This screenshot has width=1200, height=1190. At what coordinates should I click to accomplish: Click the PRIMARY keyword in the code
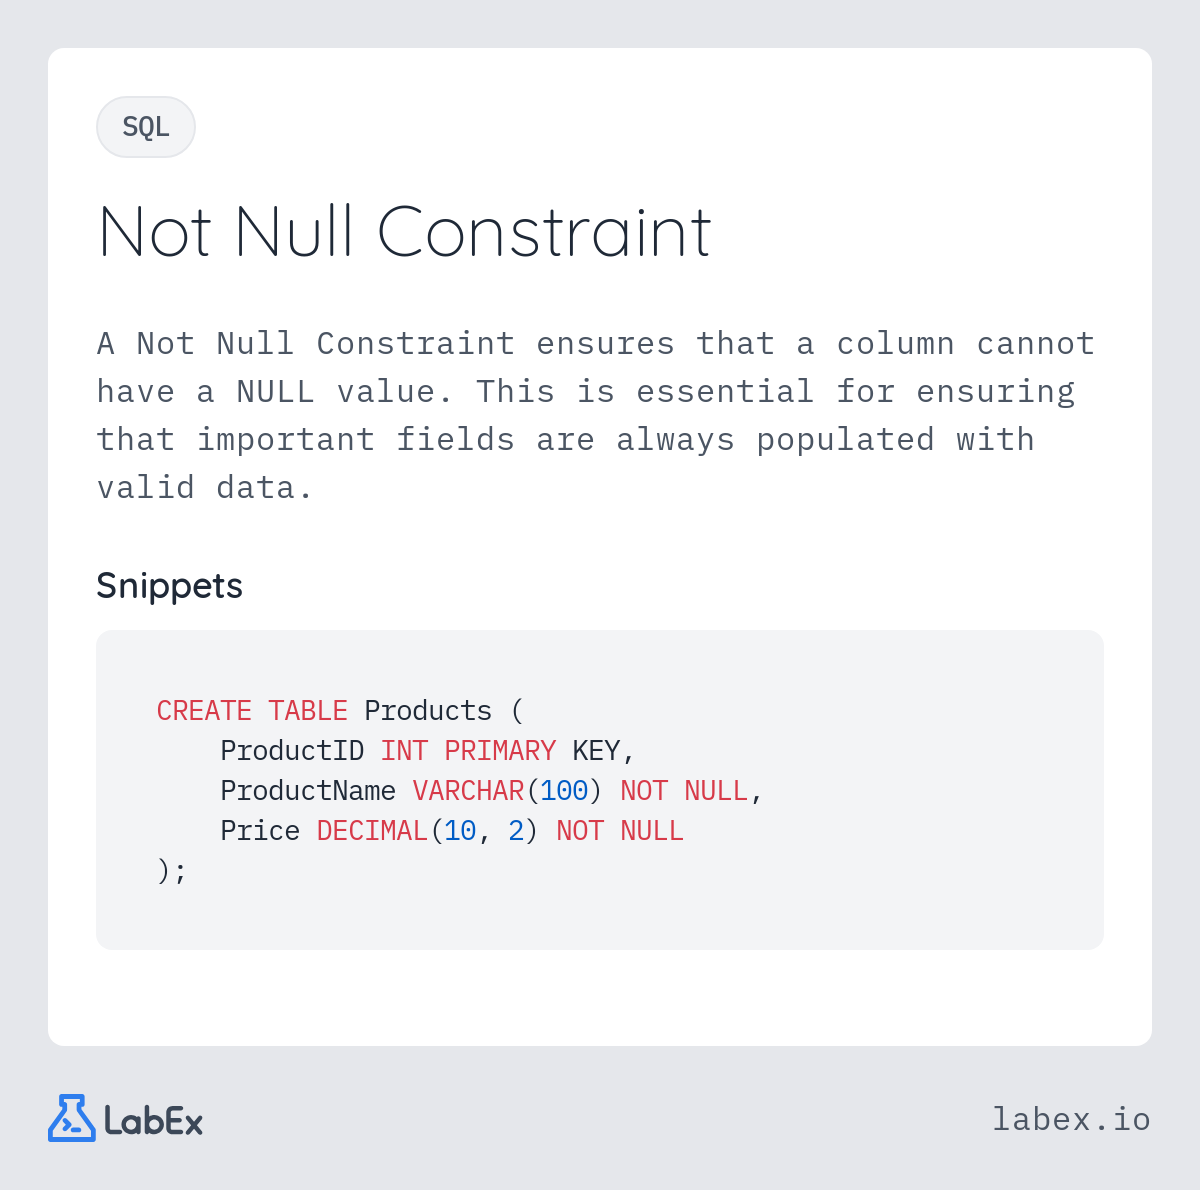(x=500, y=751)
